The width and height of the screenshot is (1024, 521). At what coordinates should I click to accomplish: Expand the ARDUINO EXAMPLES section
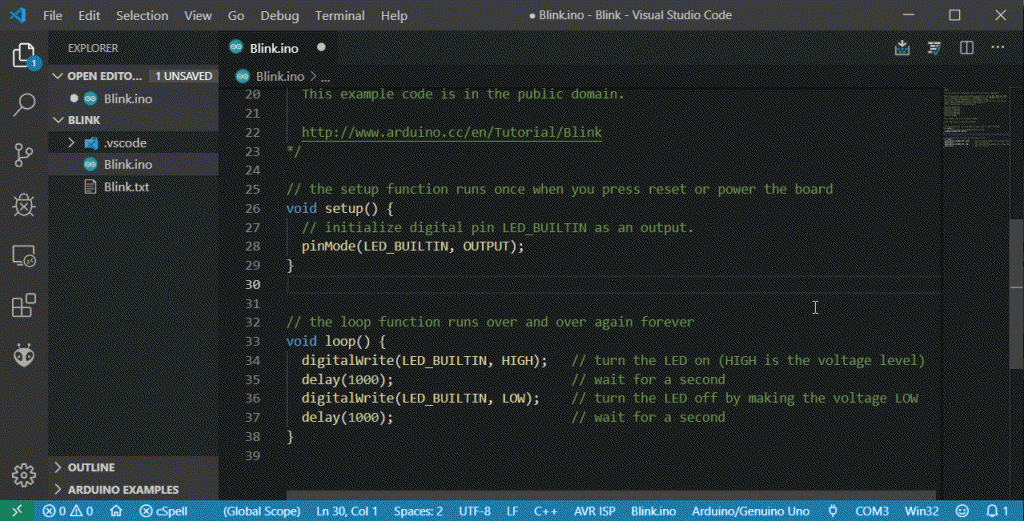(x=122, y=489)
